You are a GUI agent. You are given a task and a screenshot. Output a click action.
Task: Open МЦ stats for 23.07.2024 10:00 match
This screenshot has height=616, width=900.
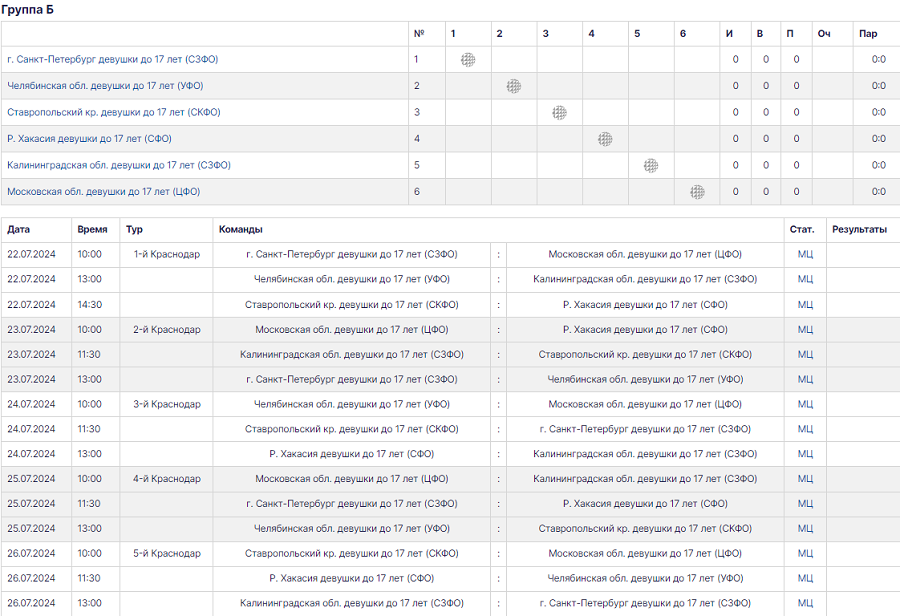point(805,330)
